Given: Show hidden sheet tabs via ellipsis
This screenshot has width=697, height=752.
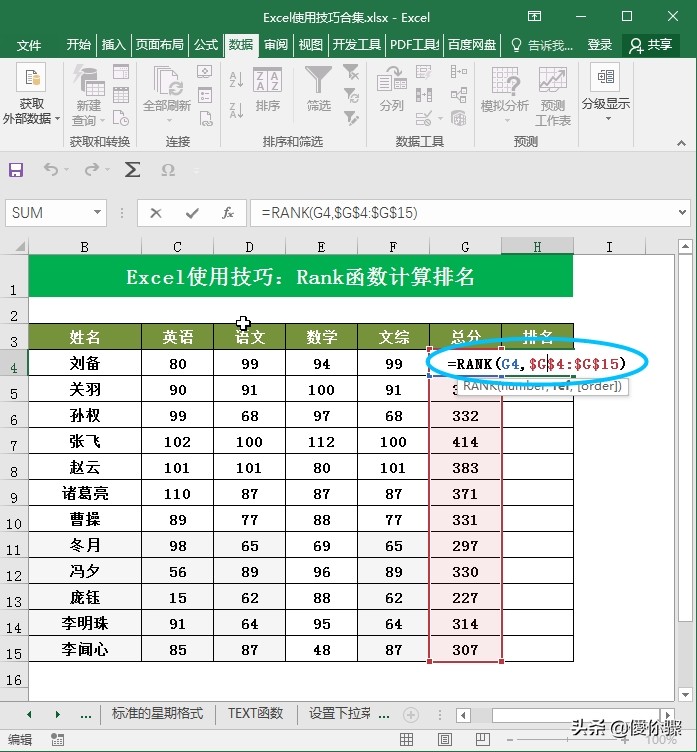Looking at the screenshot, I should (x=86, y=715).
